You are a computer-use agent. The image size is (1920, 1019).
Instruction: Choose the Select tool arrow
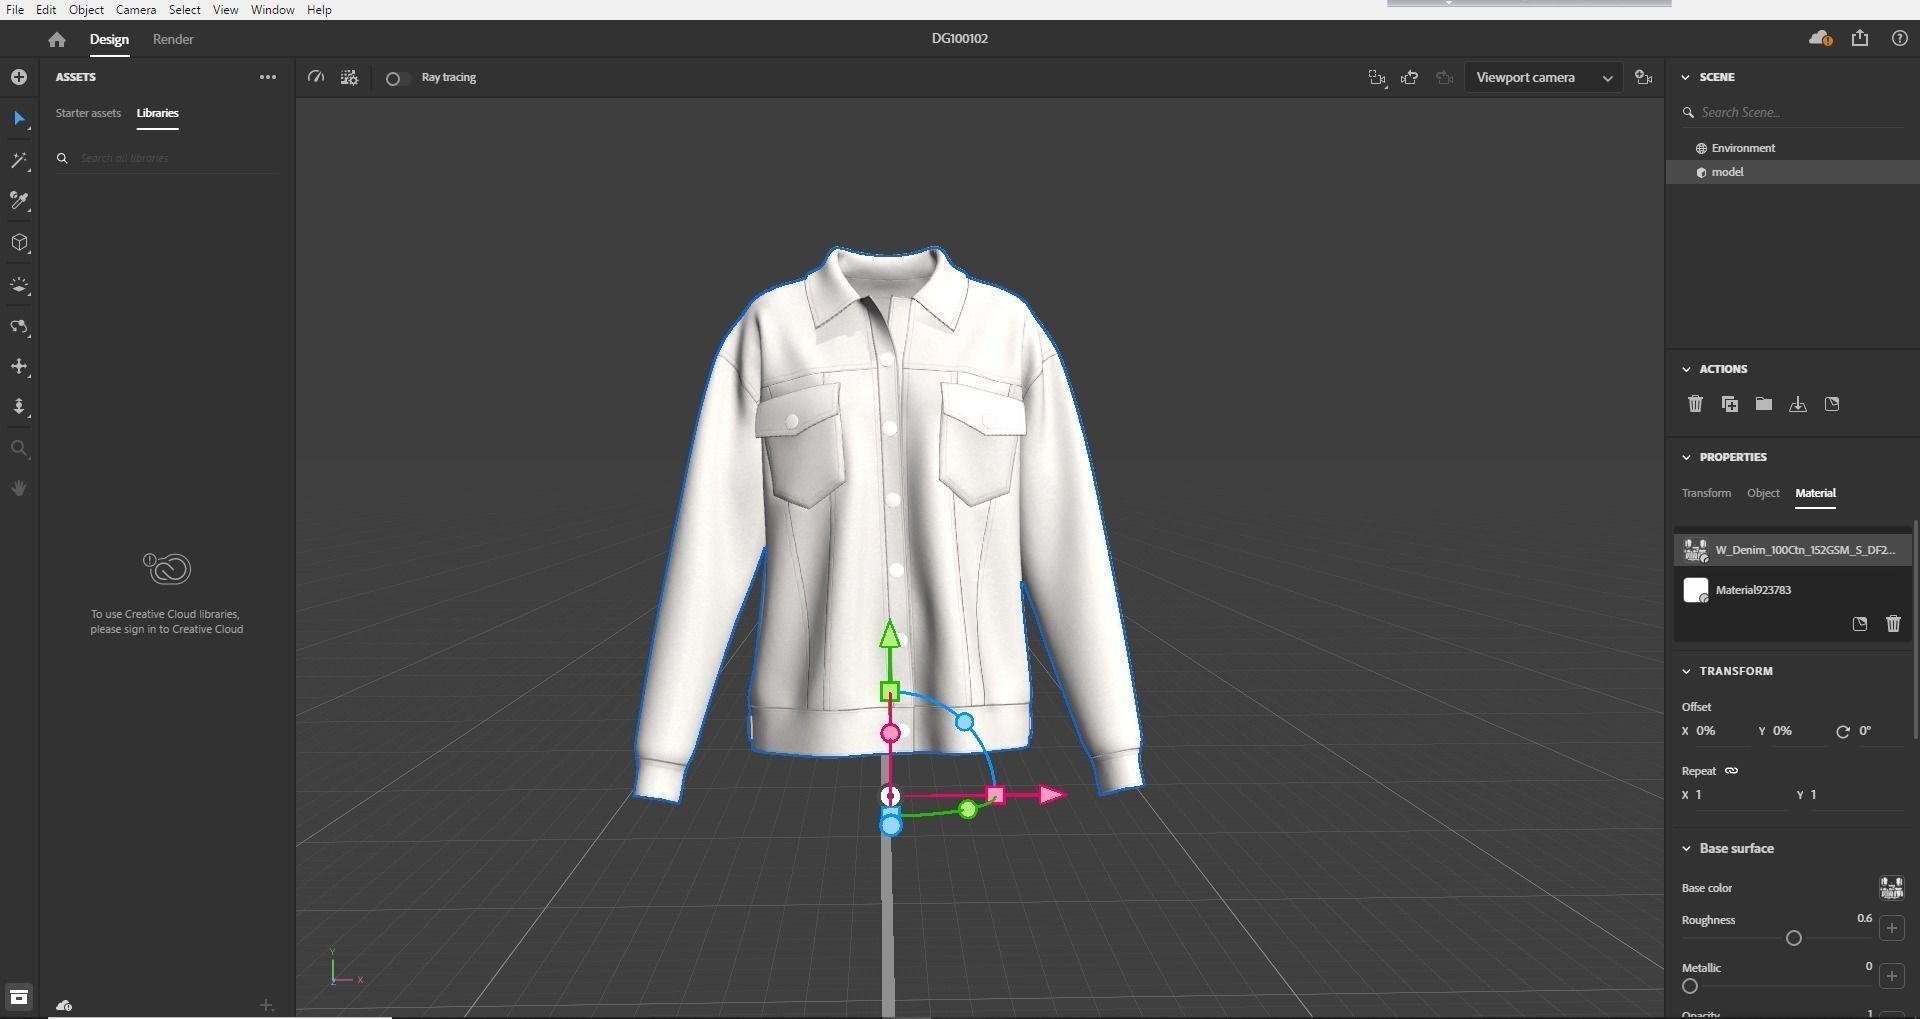(x=19, y=119)
